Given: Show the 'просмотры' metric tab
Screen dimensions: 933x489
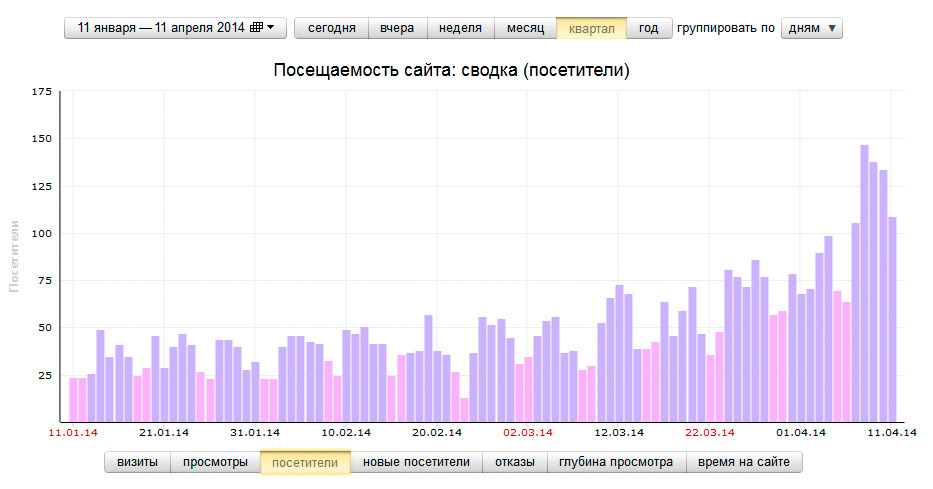Looking at the screenshot, I should (x=215, y=462).
